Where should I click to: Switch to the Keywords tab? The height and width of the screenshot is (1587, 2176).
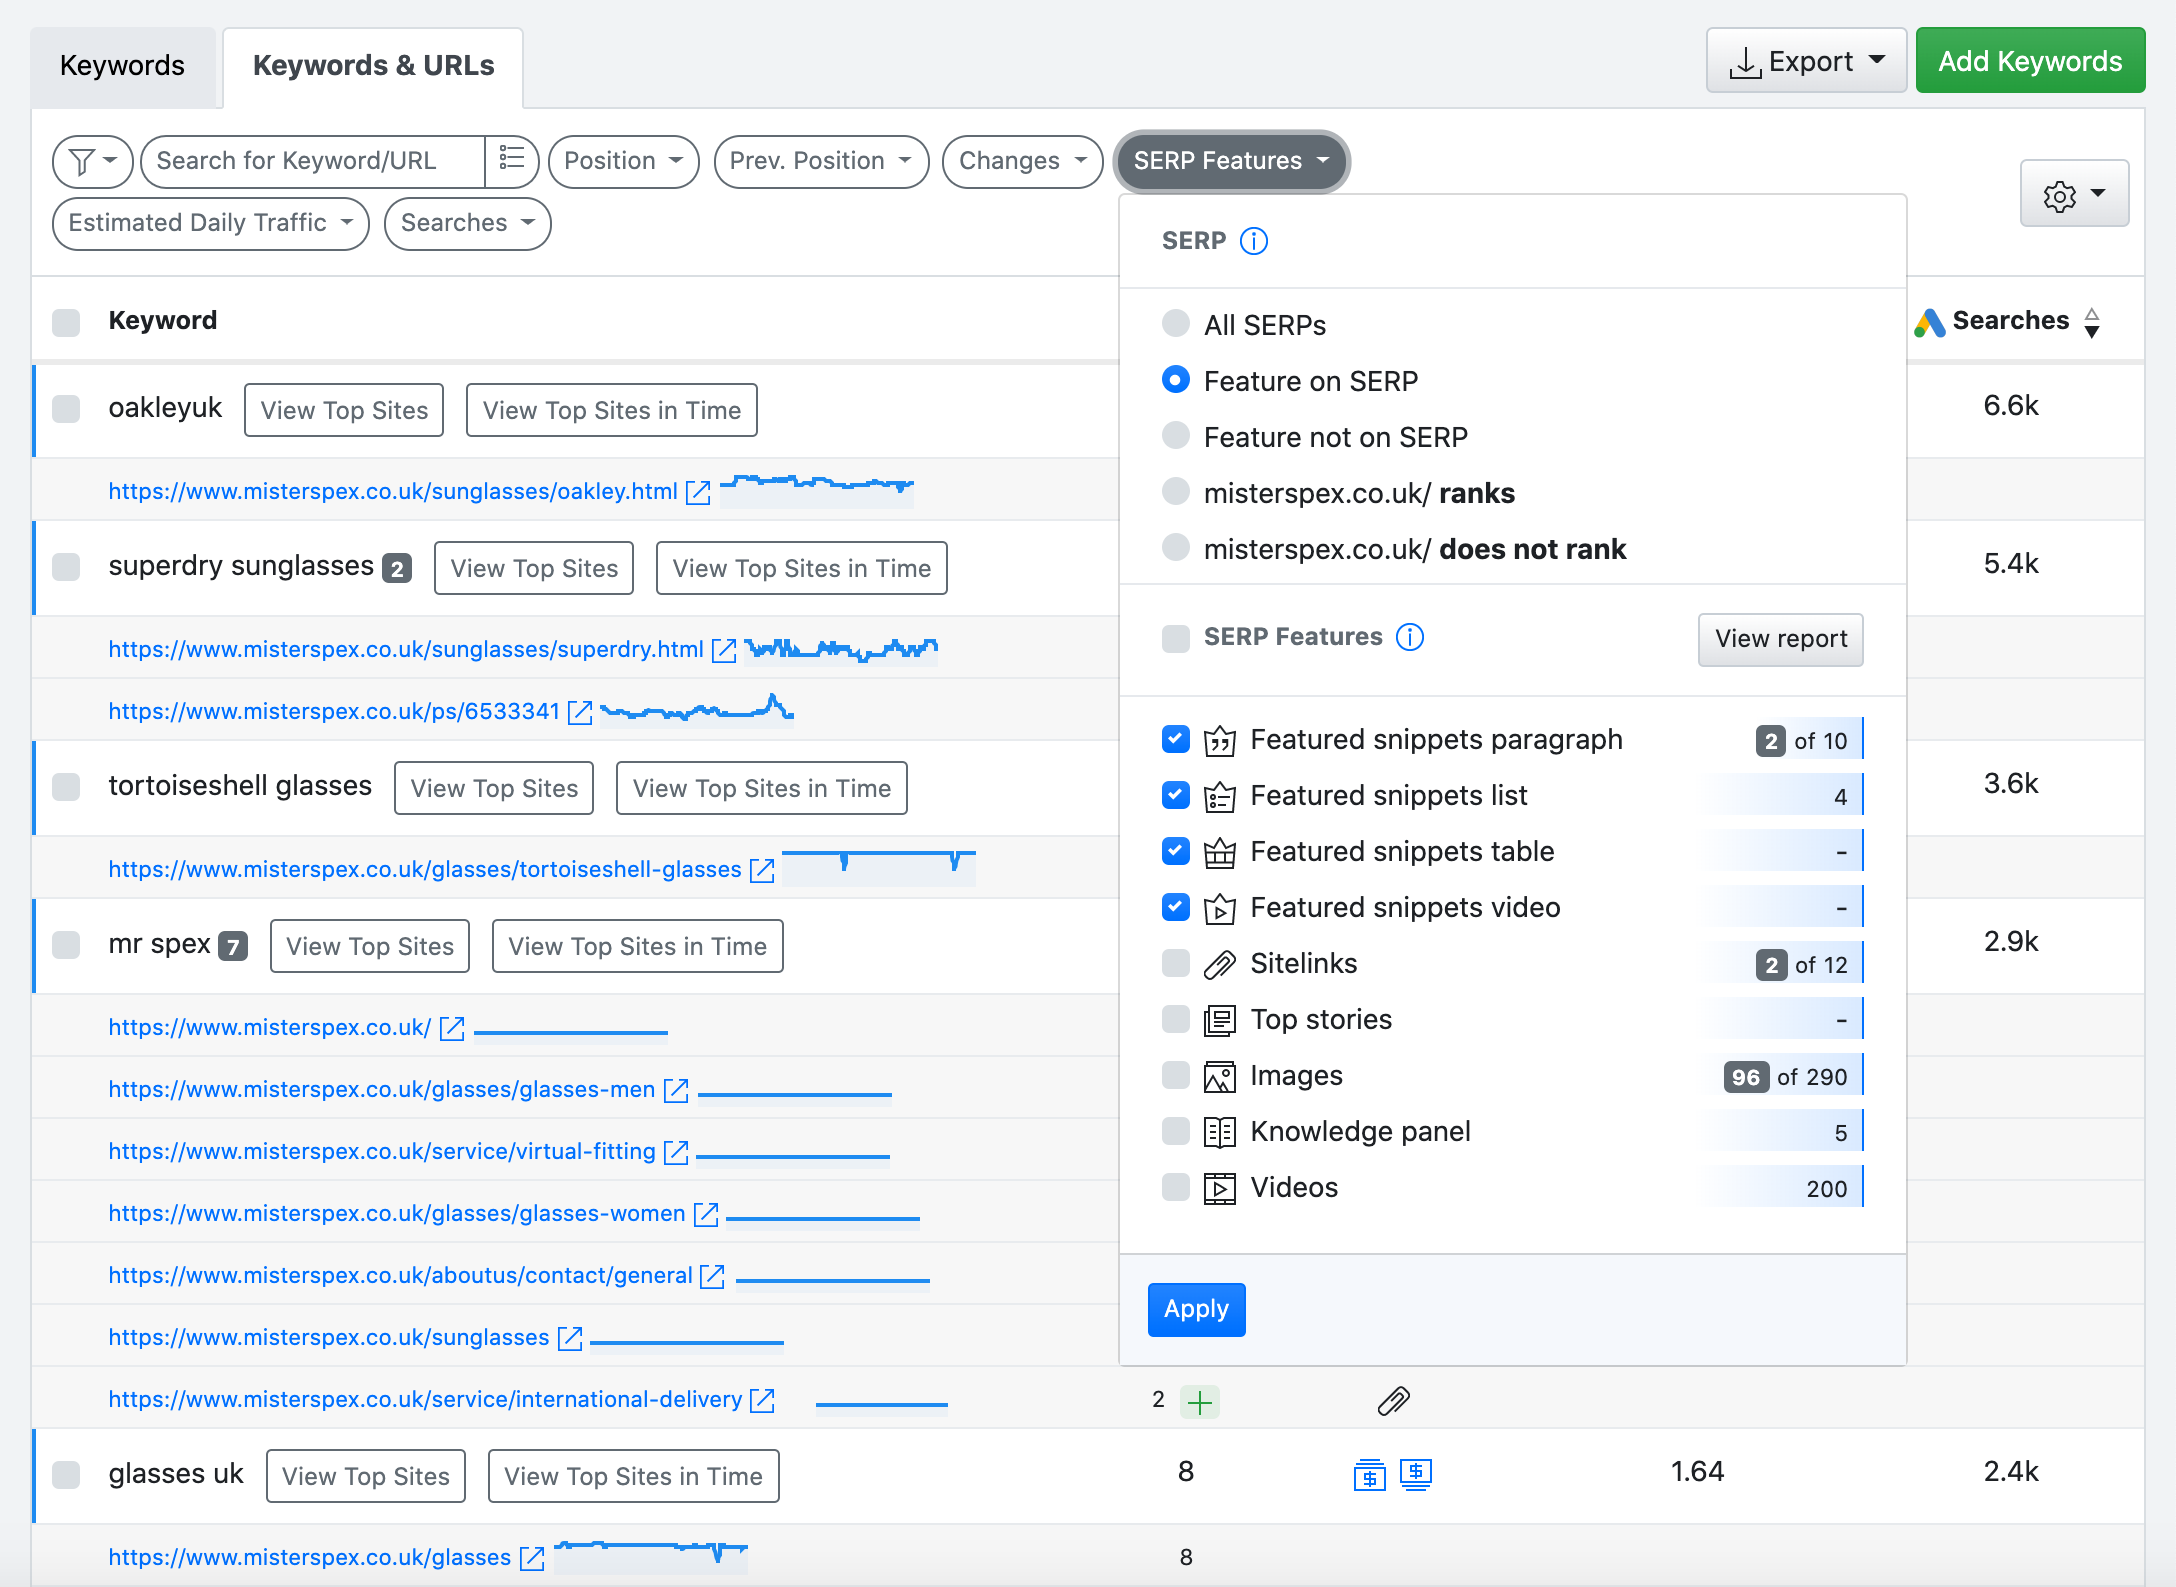point(122,66)
